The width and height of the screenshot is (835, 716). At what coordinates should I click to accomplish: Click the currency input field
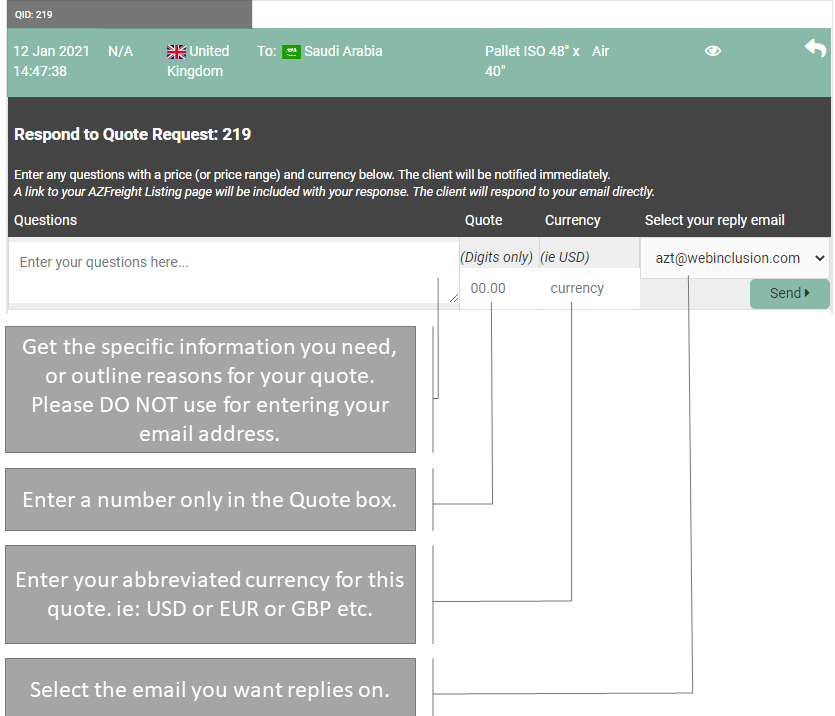click(x=589, y=288)
